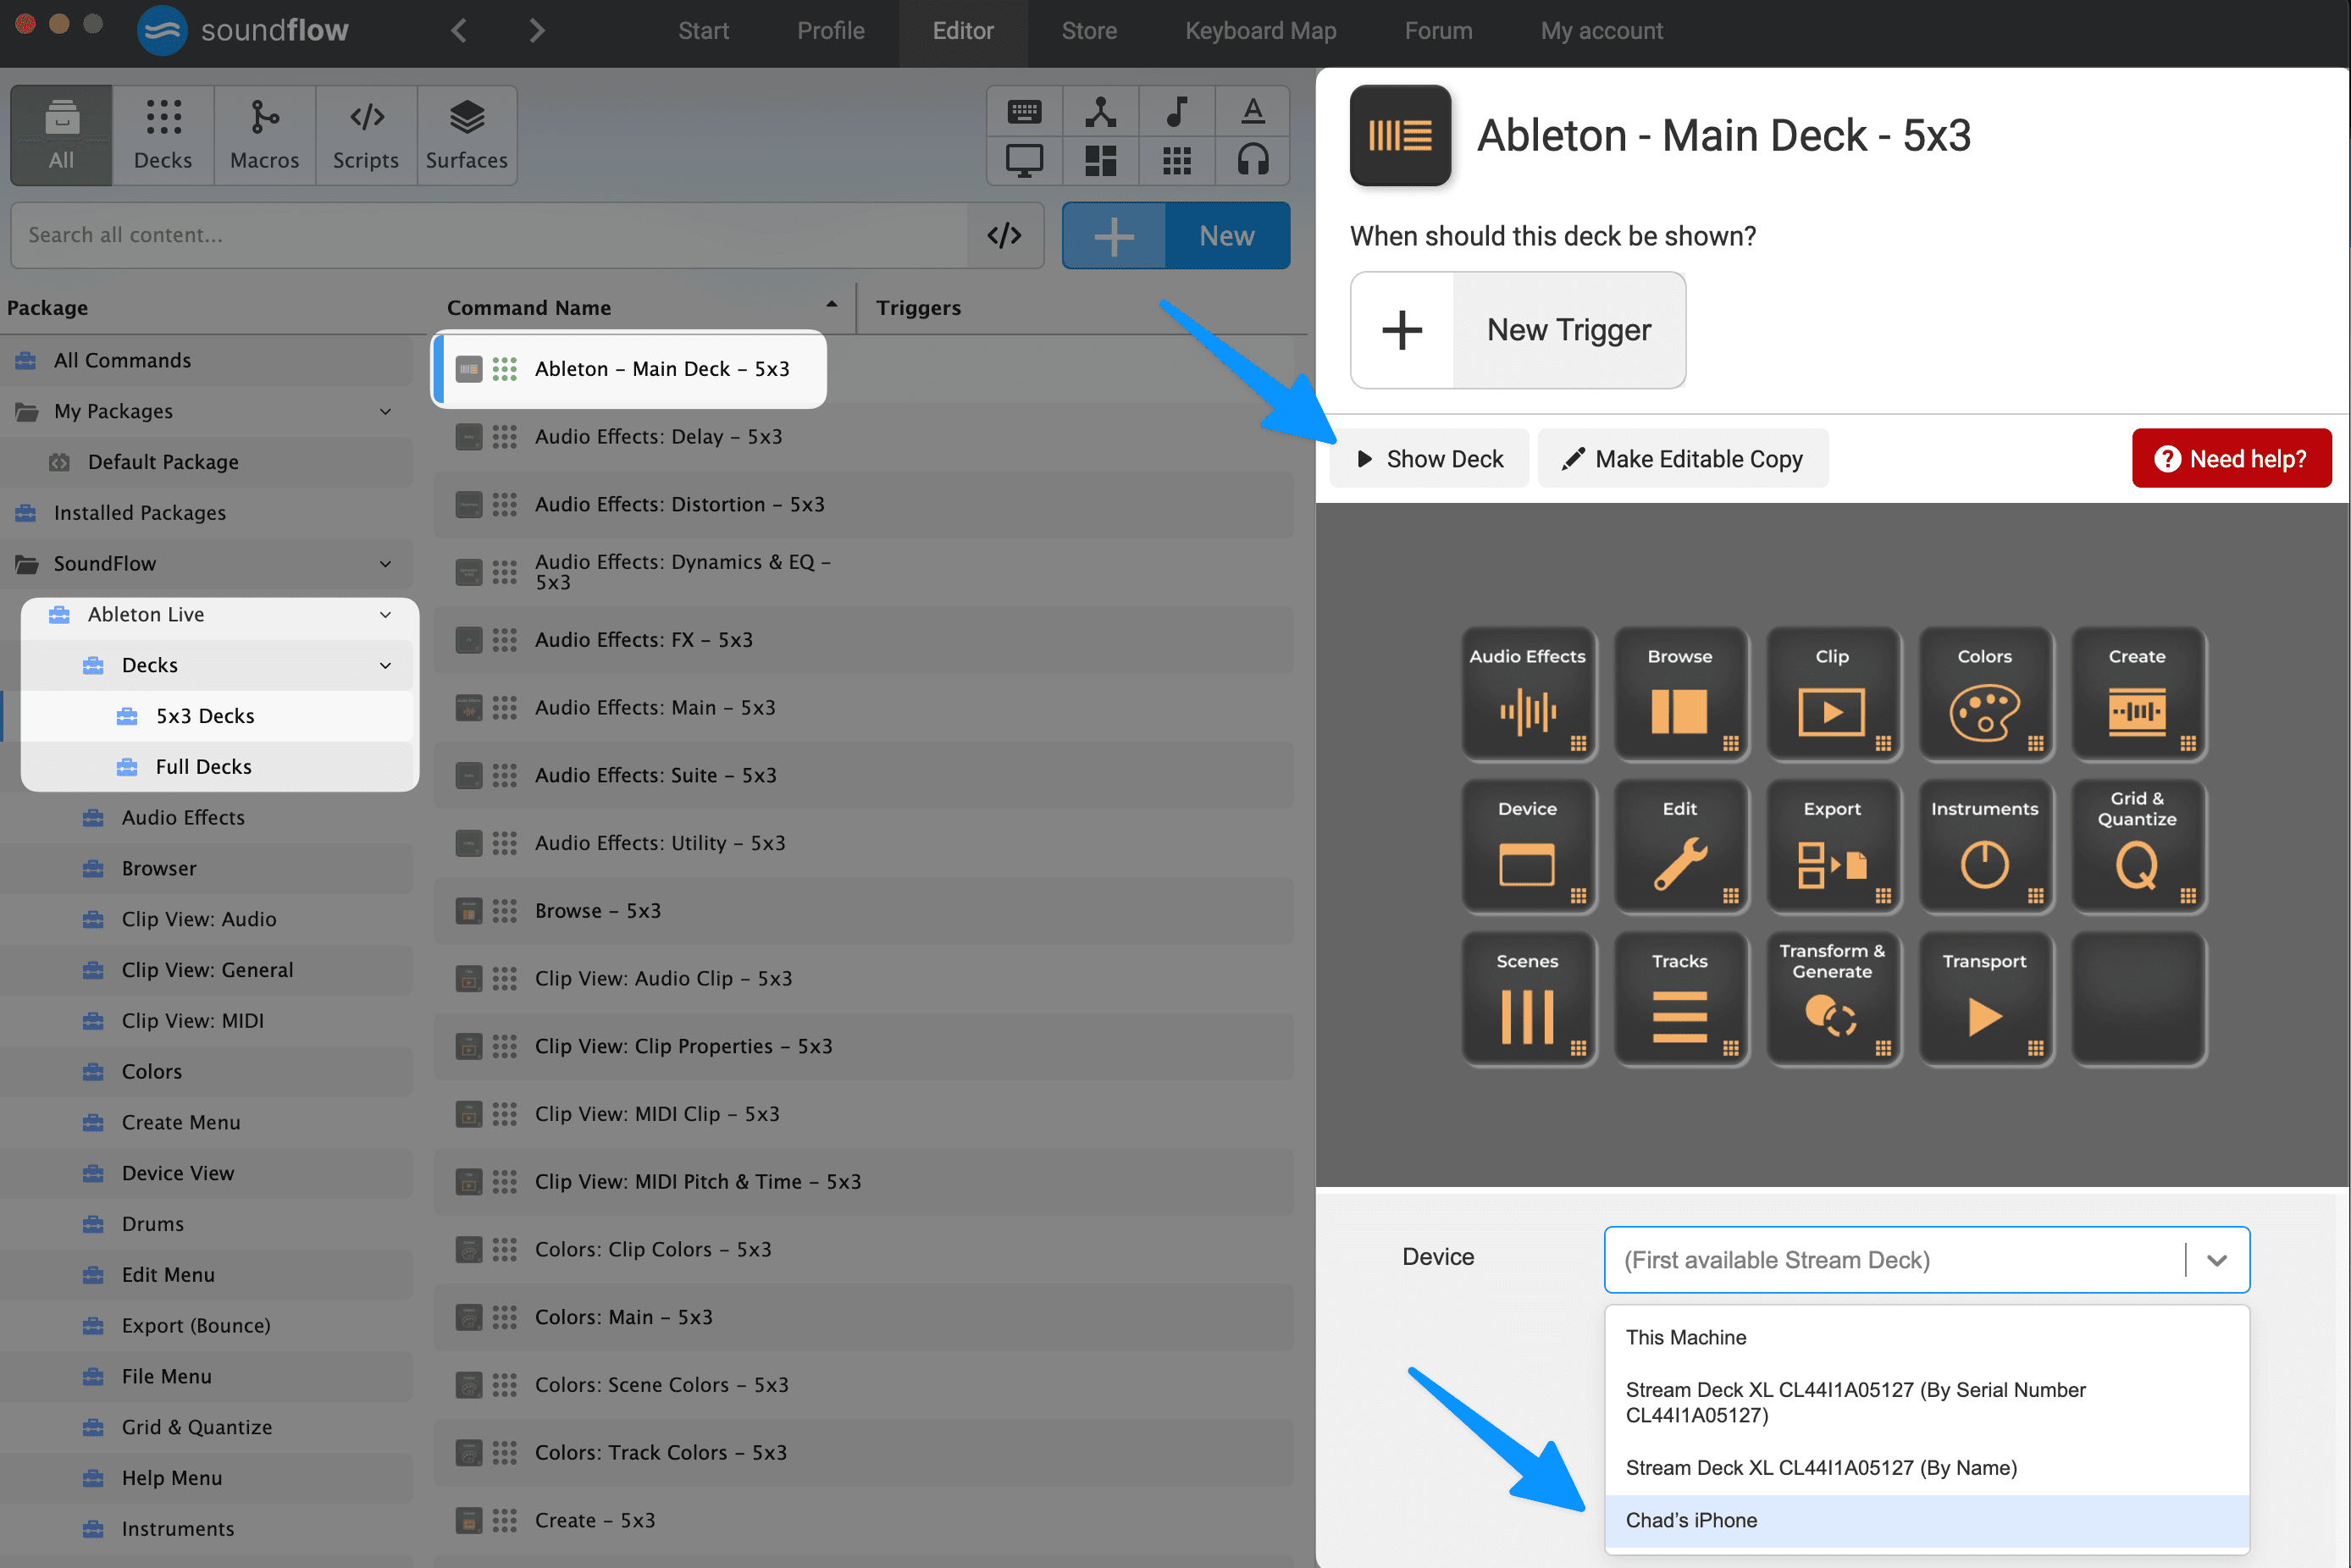Open the Scenes deck button
This screenshot has height=1568, width=2351.
1527,999
